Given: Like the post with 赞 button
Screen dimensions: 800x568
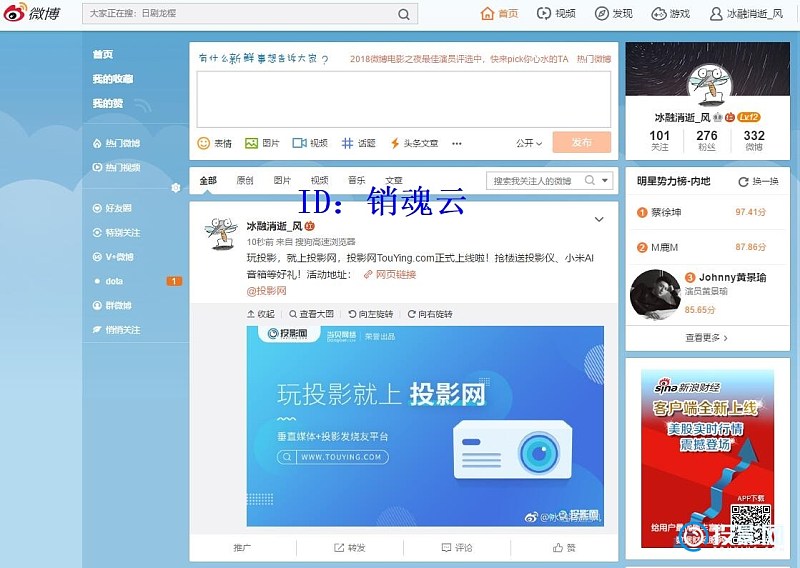Looking at the screenshot, I should pos(564,548).
